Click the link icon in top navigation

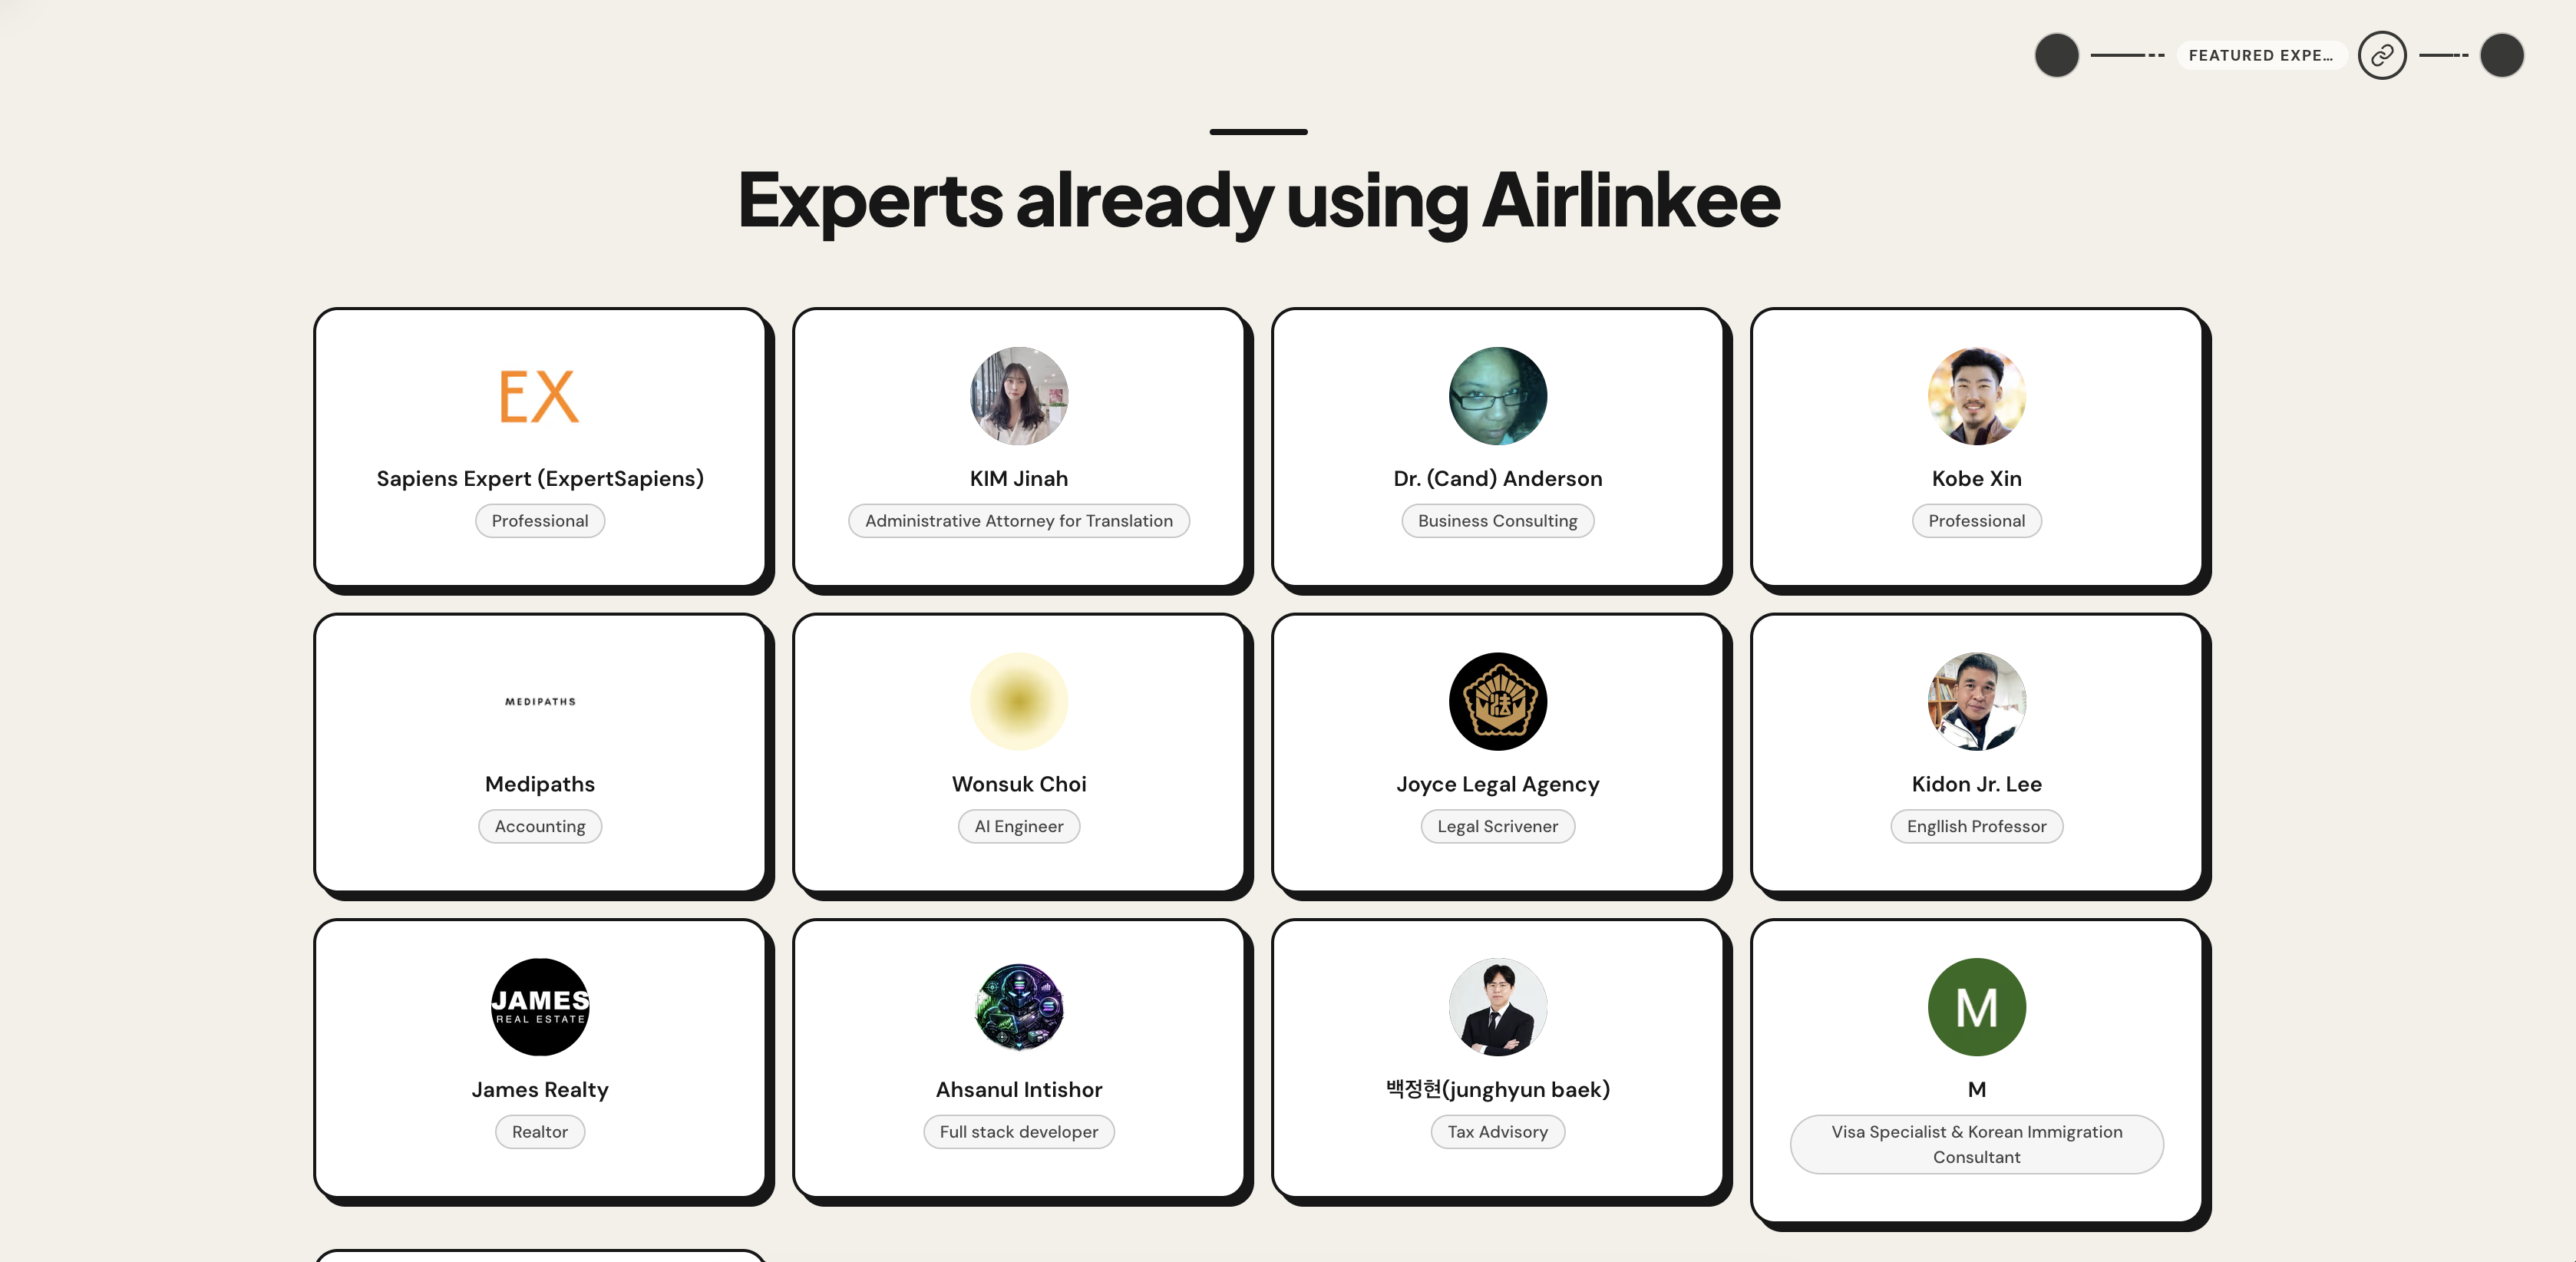2382,55
